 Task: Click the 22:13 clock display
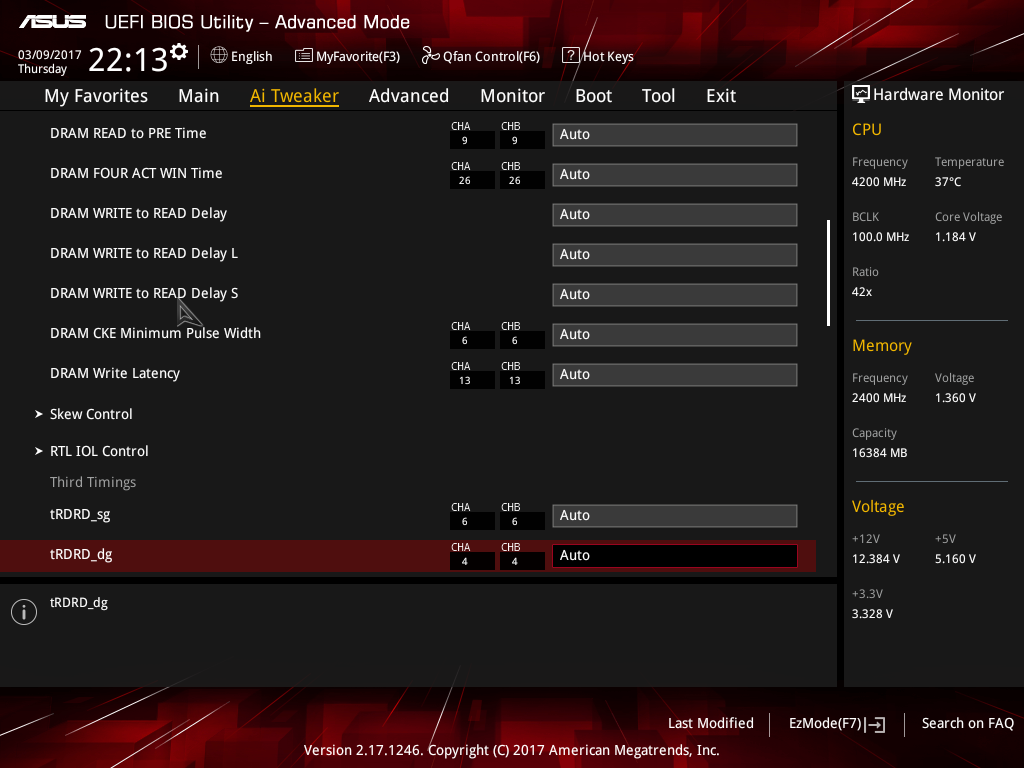128,60
